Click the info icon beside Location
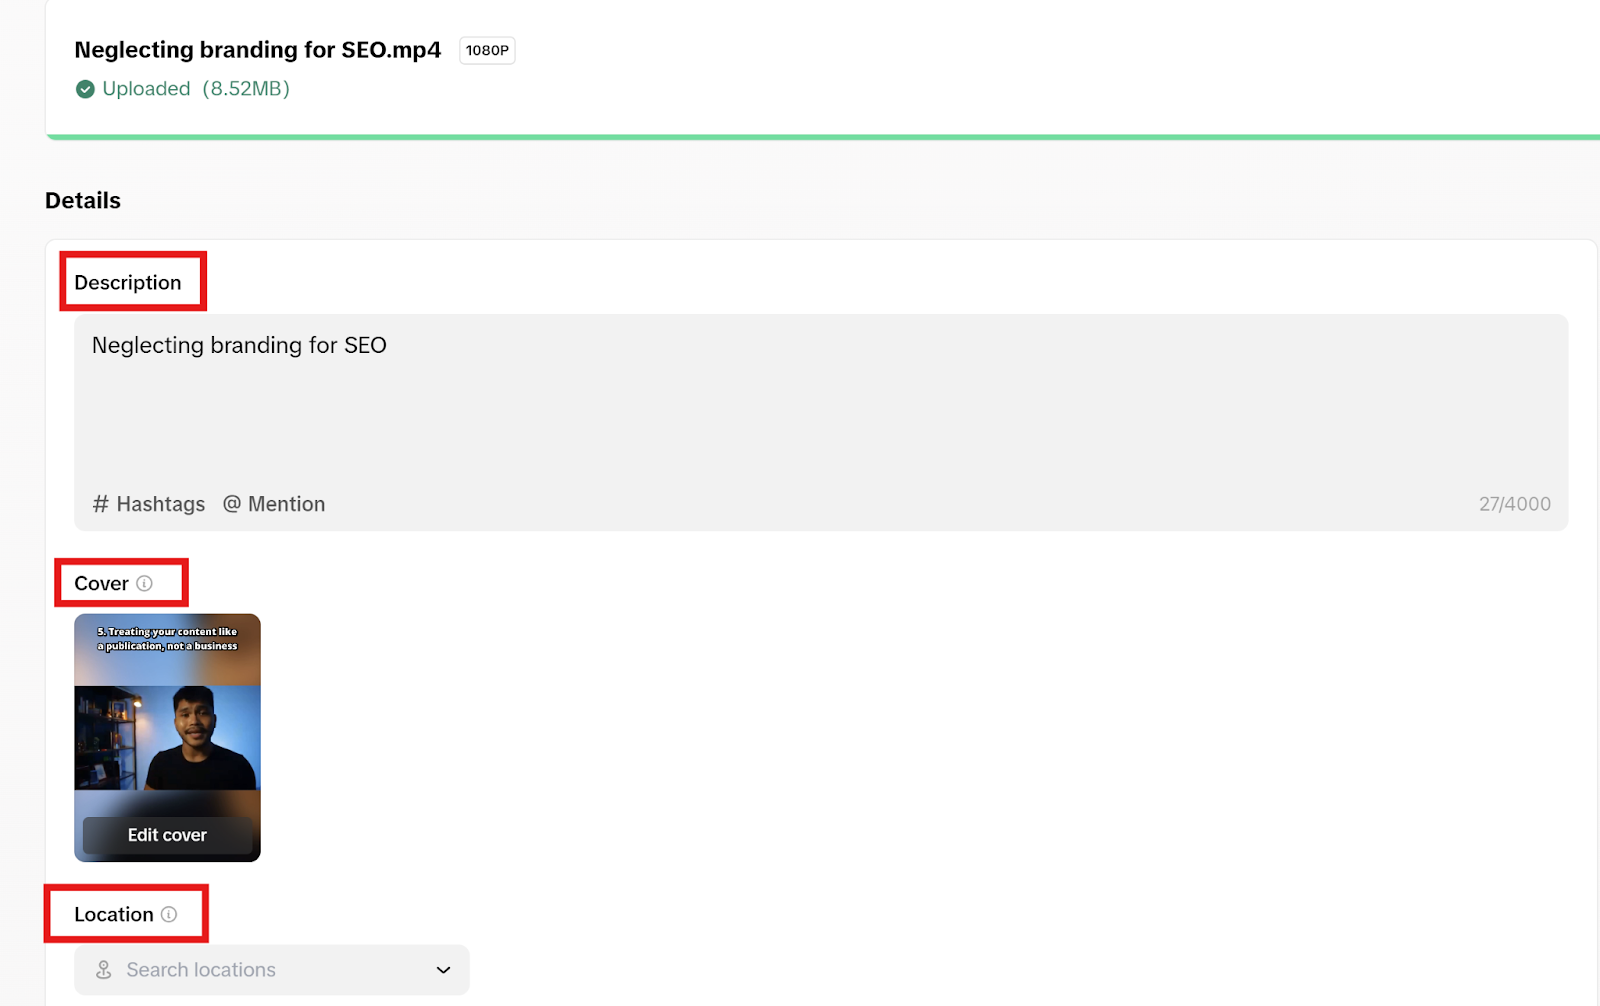 point(169,914)
